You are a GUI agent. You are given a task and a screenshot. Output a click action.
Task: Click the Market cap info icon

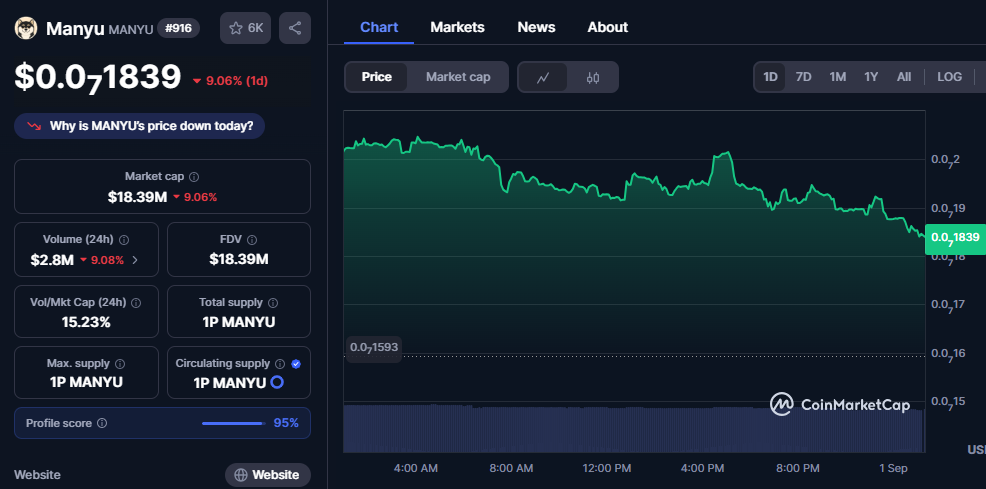(194, 176)
